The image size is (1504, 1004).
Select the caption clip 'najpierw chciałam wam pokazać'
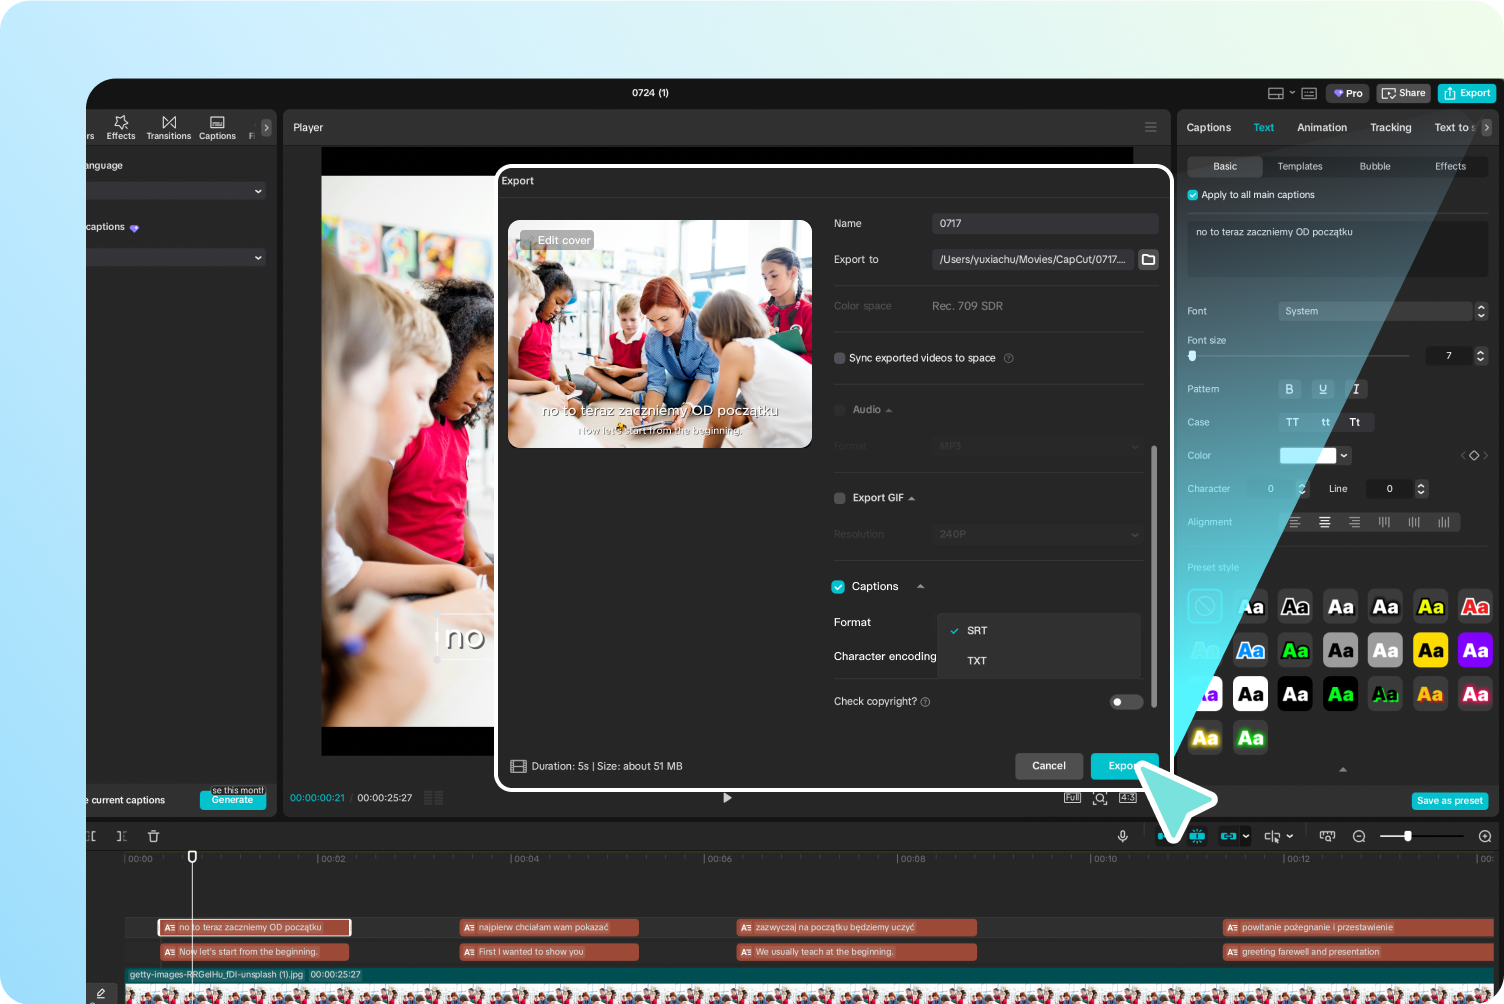click(548, 927)
